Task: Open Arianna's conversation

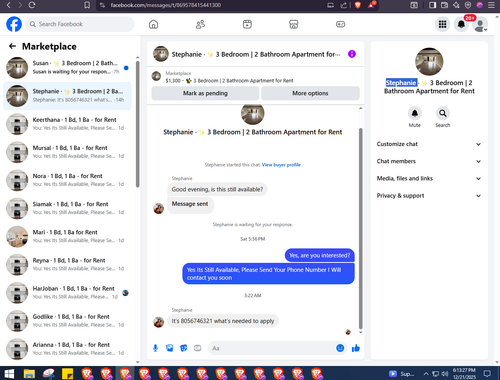Action: [x=67, y=349]
